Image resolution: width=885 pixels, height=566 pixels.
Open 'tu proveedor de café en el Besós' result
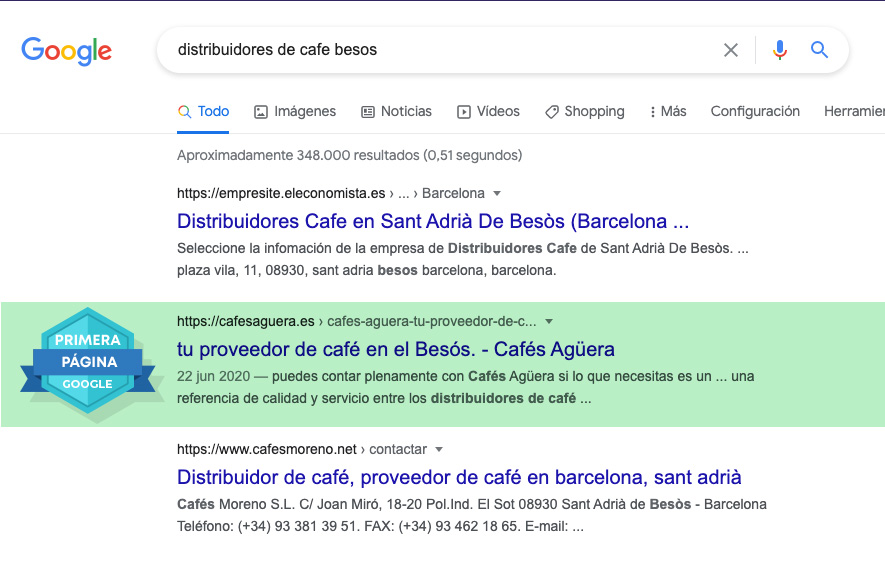tap(396, 350)
